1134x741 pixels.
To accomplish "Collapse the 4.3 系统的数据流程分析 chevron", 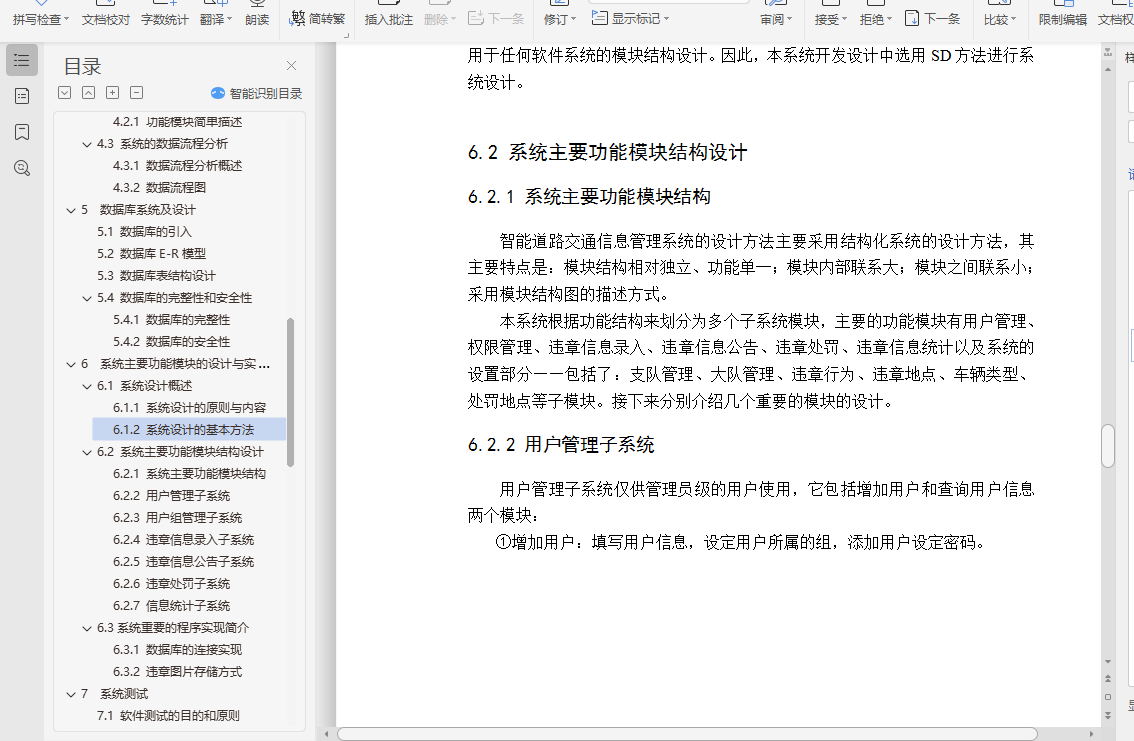I will pyautogui.click(x=87, y=145).
